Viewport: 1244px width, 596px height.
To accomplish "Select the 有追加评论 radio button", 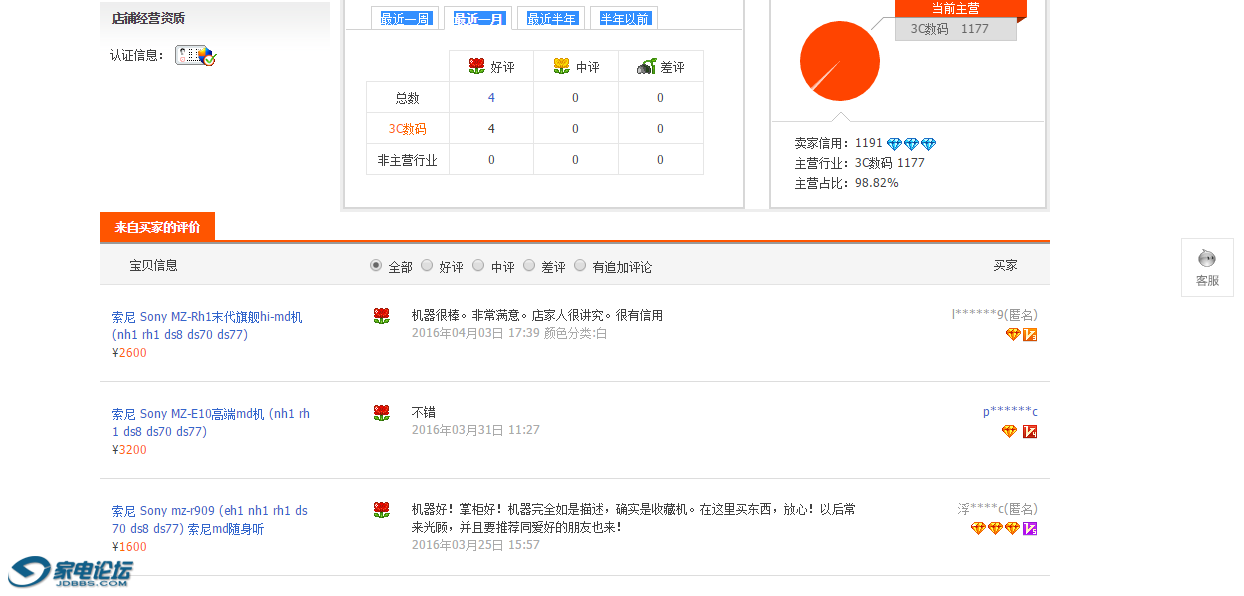I will pyautogui.click(x=580, y=266).
